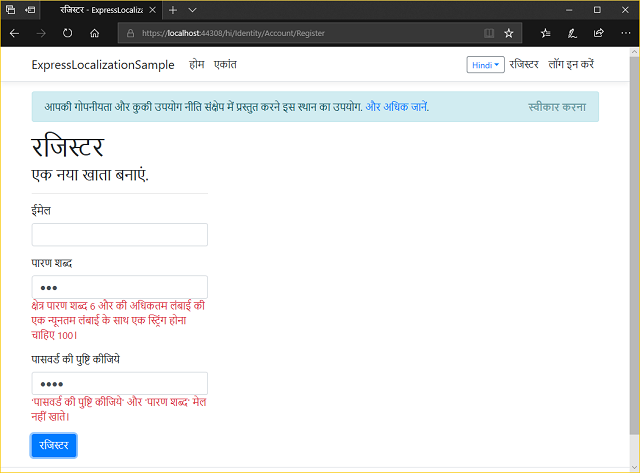This screenshot has width=640, height=473.
Task: Focus the पासवर्ड की पुष्टि कीजिये field
Action: (120, 384)
